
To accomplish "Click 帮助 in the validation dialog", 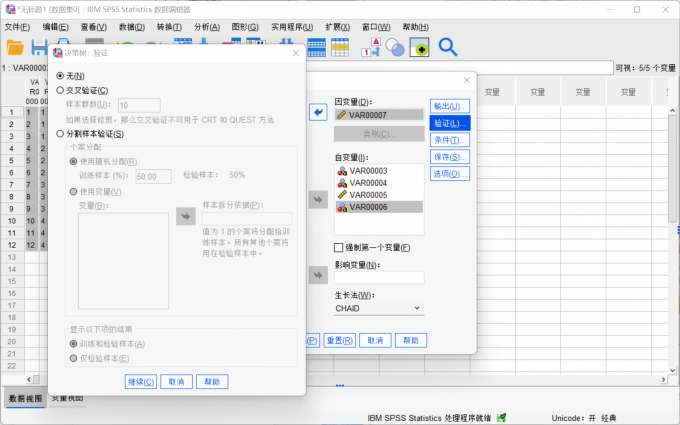I will (x=212, y=382).
